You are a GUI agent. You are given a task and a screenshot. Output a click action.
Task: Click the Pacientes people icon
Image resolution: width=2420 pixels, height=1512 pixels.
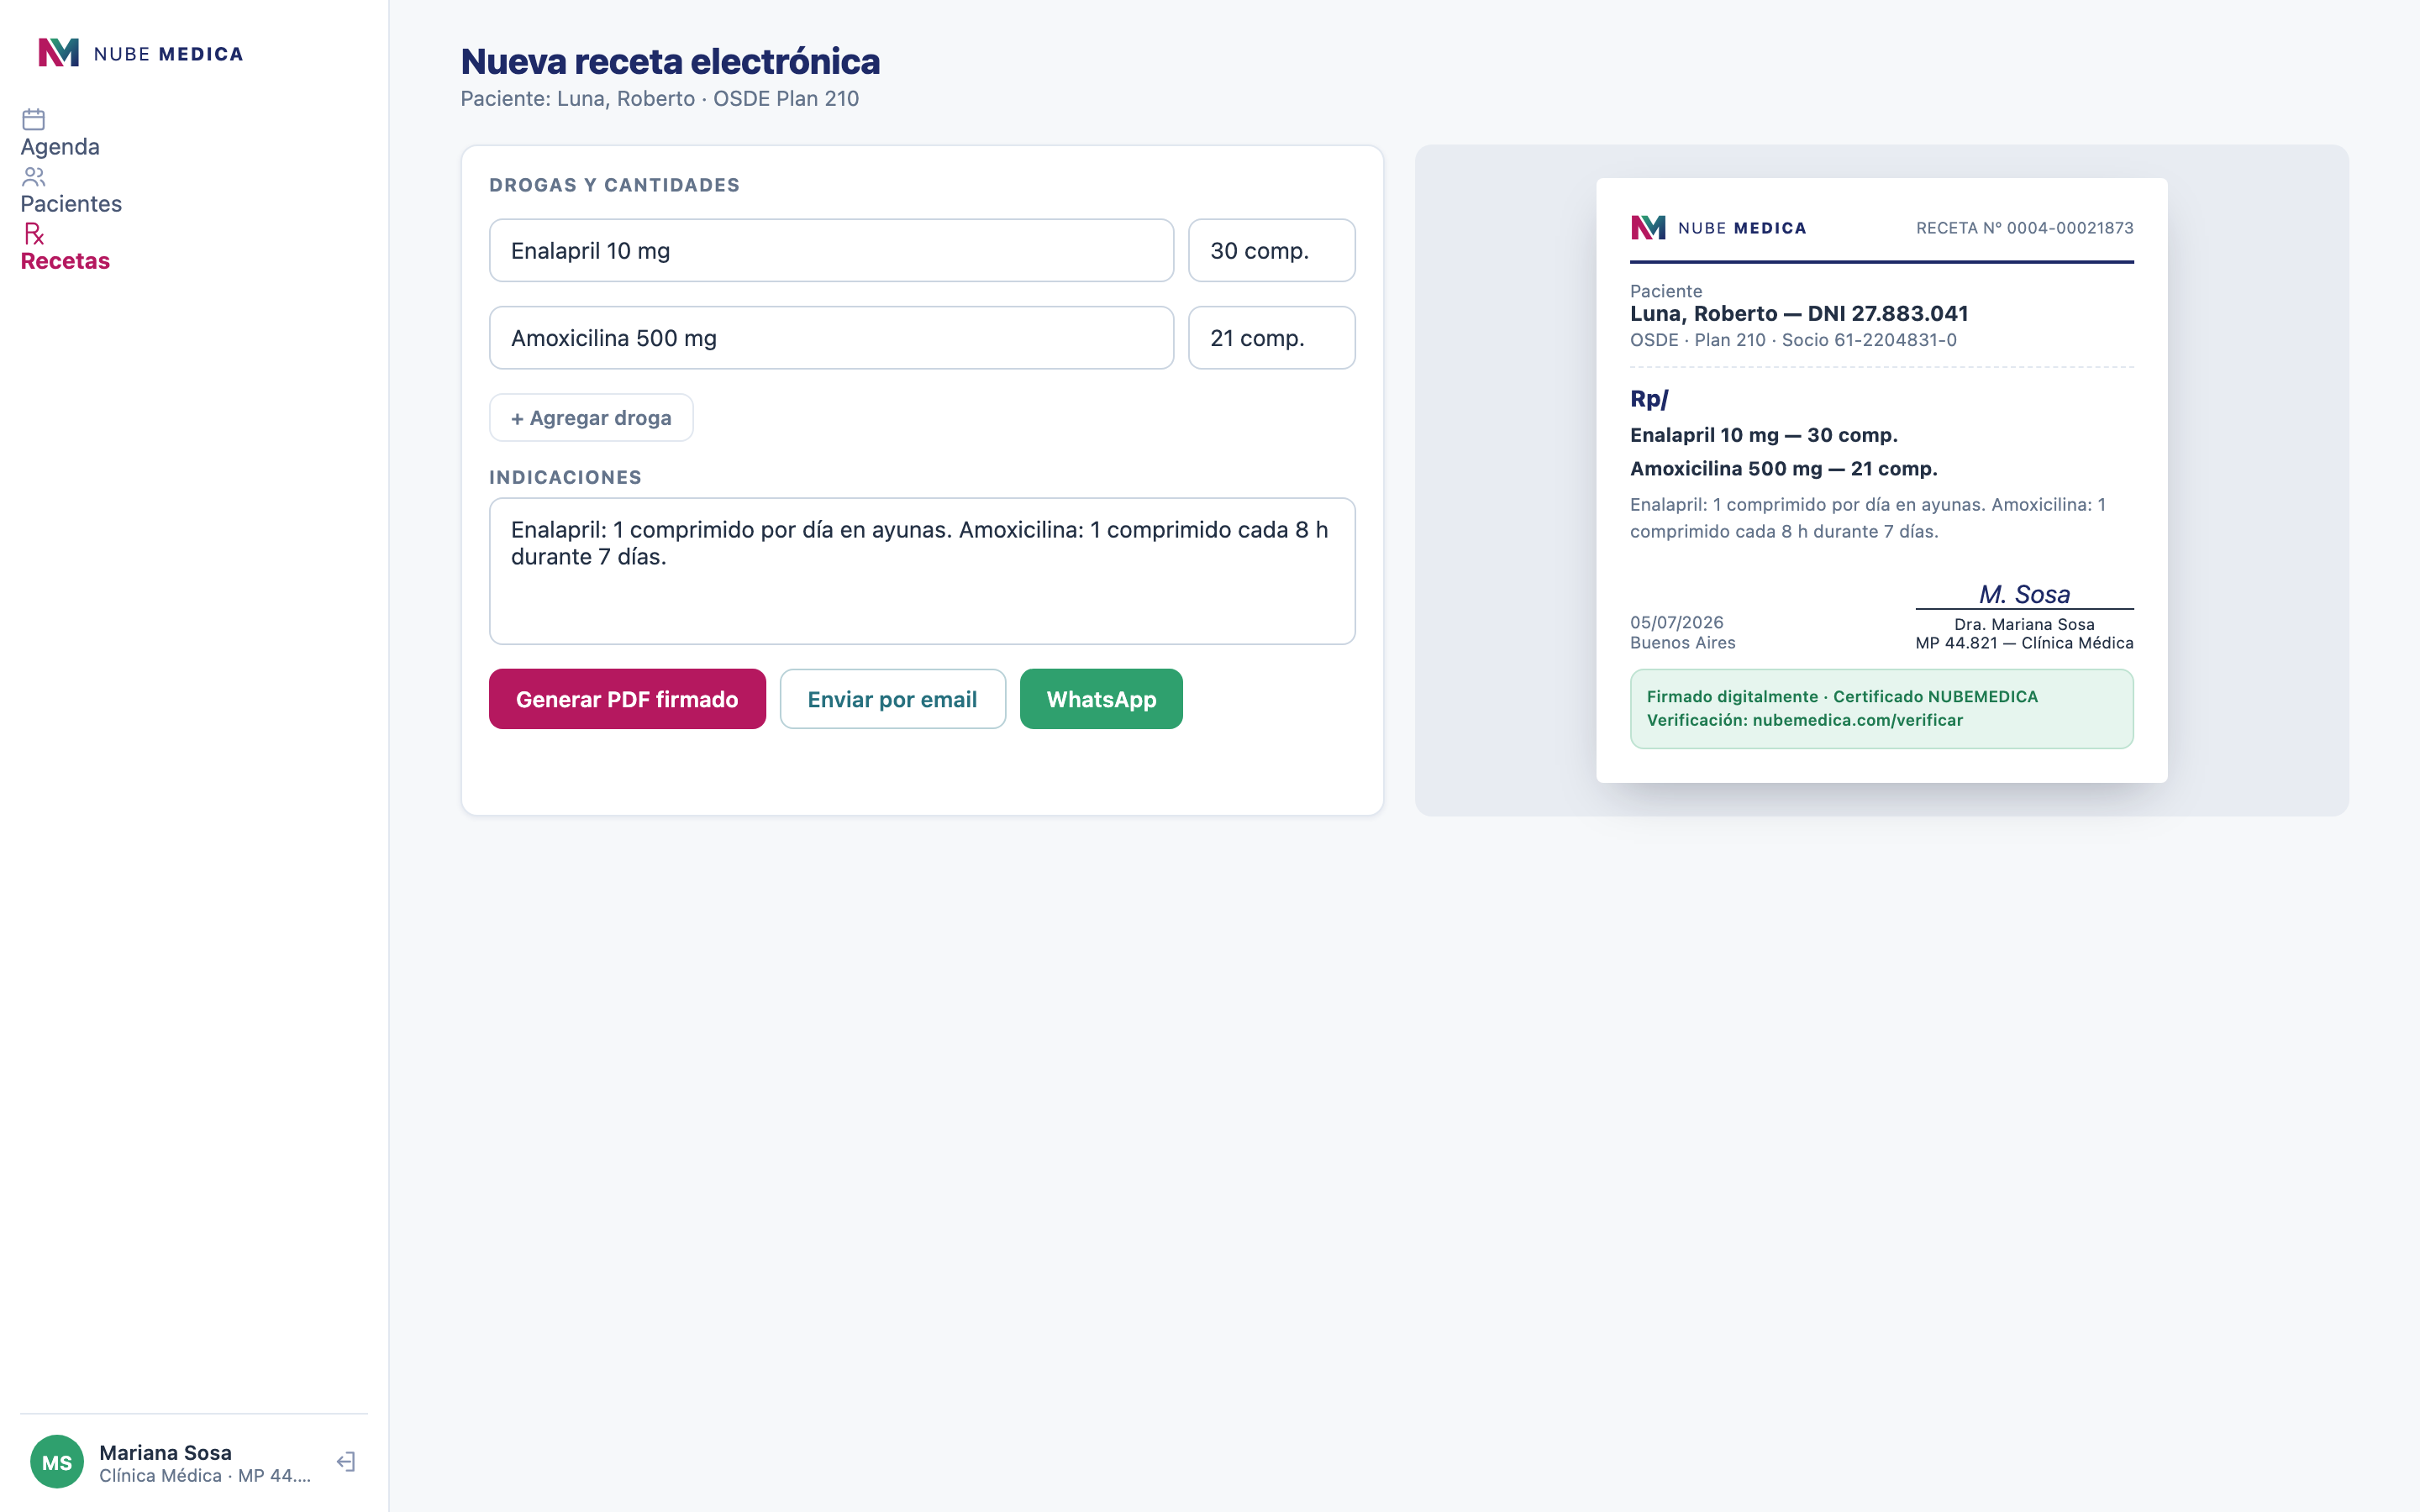tap(34, 177)
